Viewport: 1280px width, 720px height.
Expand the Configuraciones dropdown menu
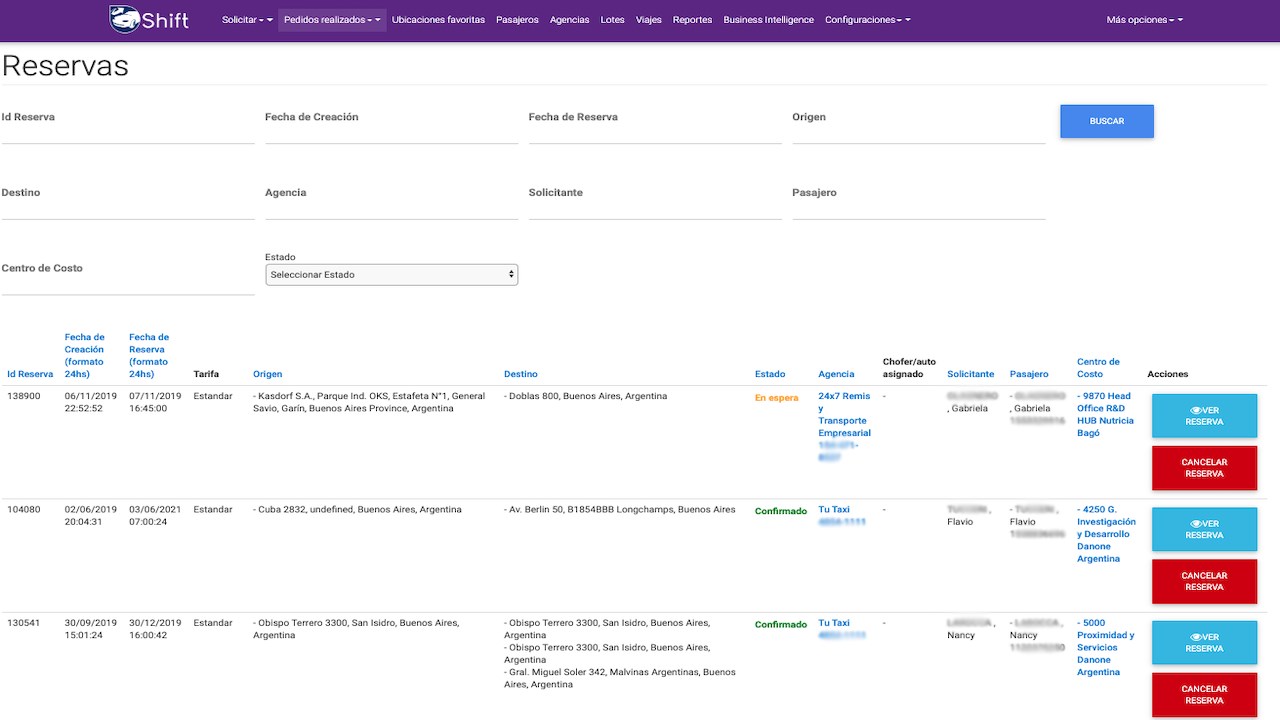click(x=867, y=20)
